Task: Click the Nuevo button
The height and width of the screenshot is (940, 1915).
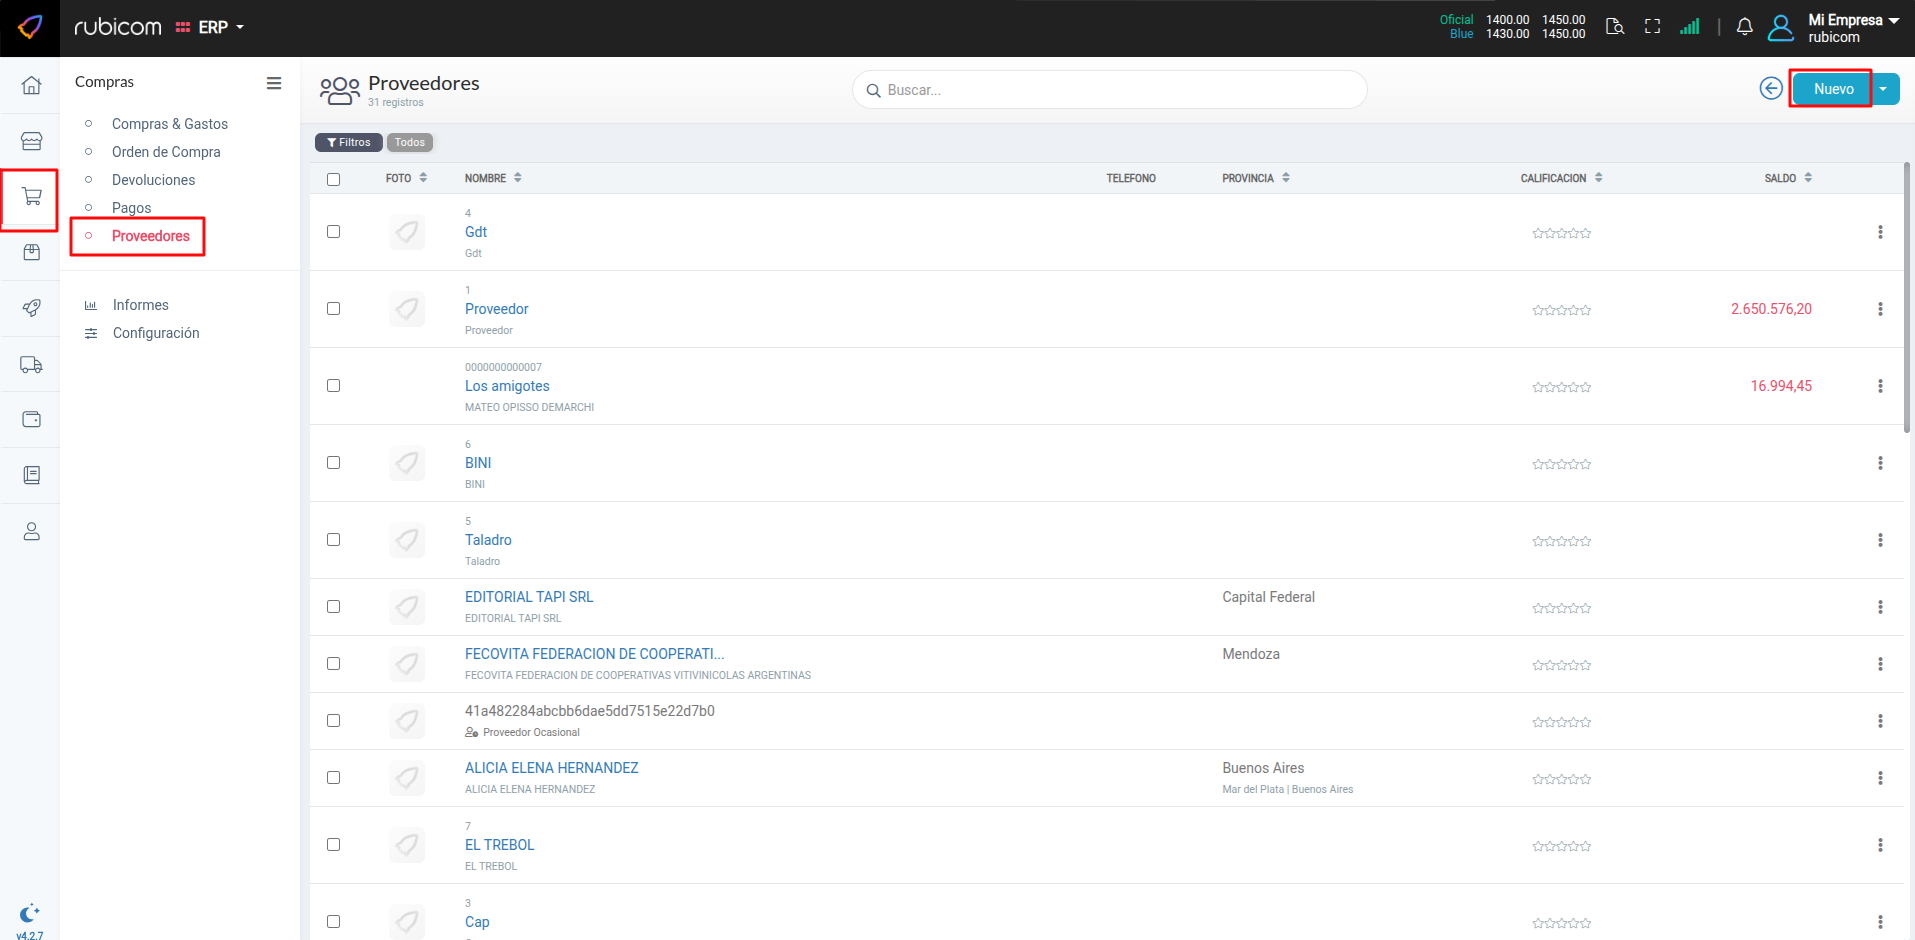Action: coord(1832,89)
